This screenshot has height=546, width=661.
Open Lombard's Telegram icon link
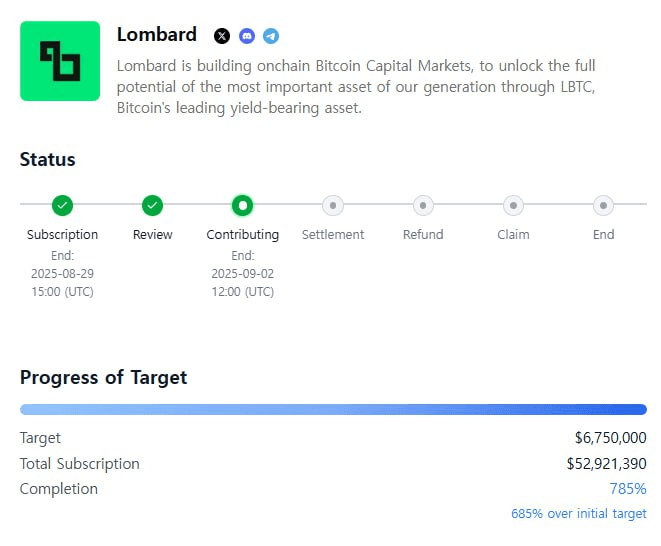tap(271, 36)
